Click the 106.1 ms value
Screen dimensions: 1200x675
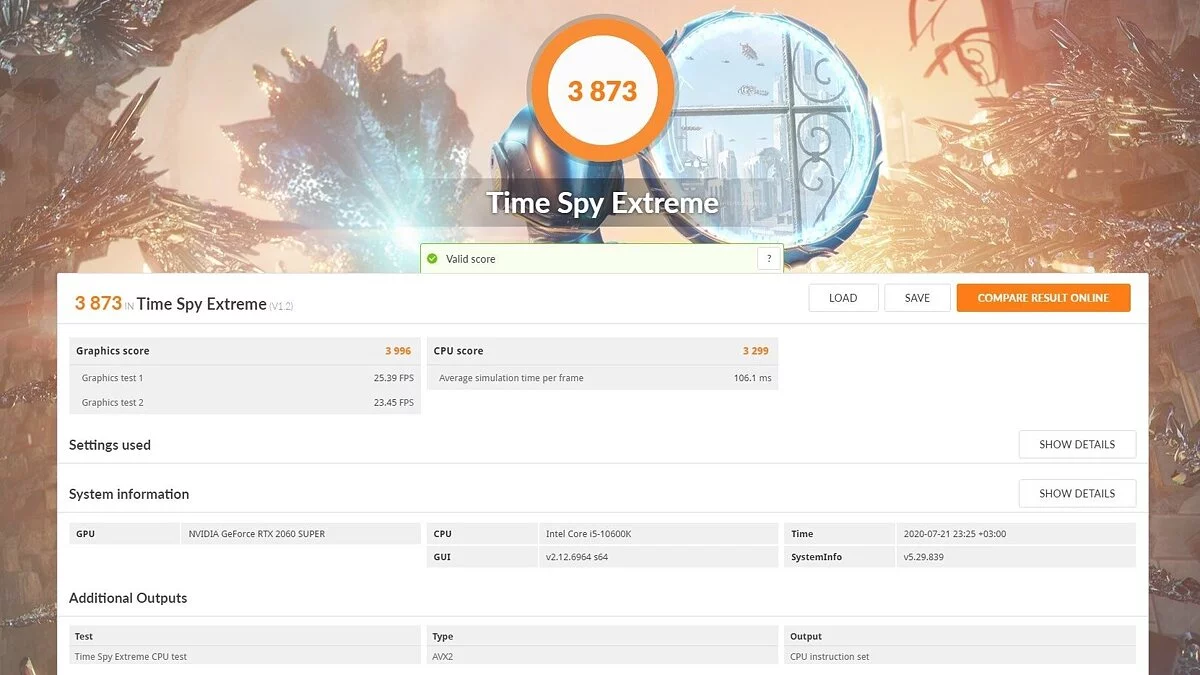point(752,378)
